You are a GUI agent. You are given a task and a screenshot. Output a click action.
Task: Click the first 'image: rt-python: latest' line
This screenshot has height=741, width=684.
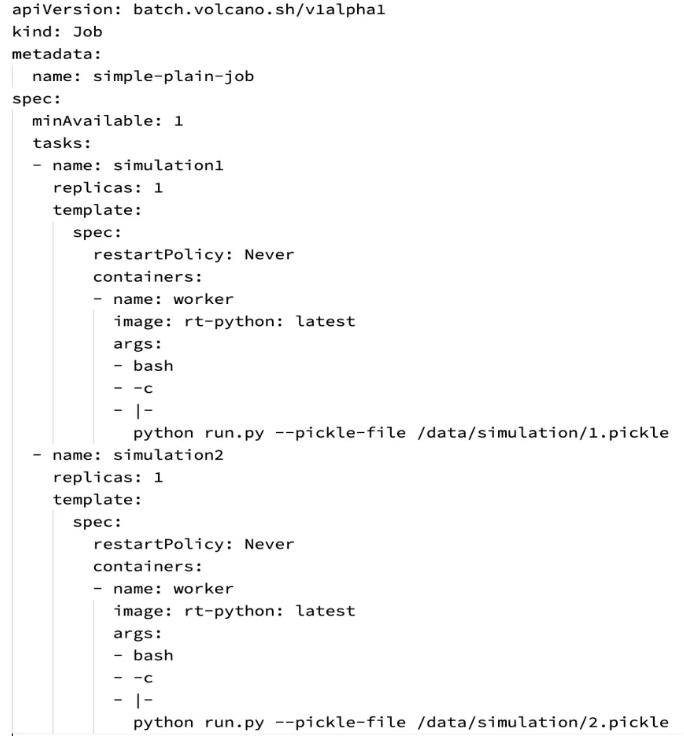[234, 321]
